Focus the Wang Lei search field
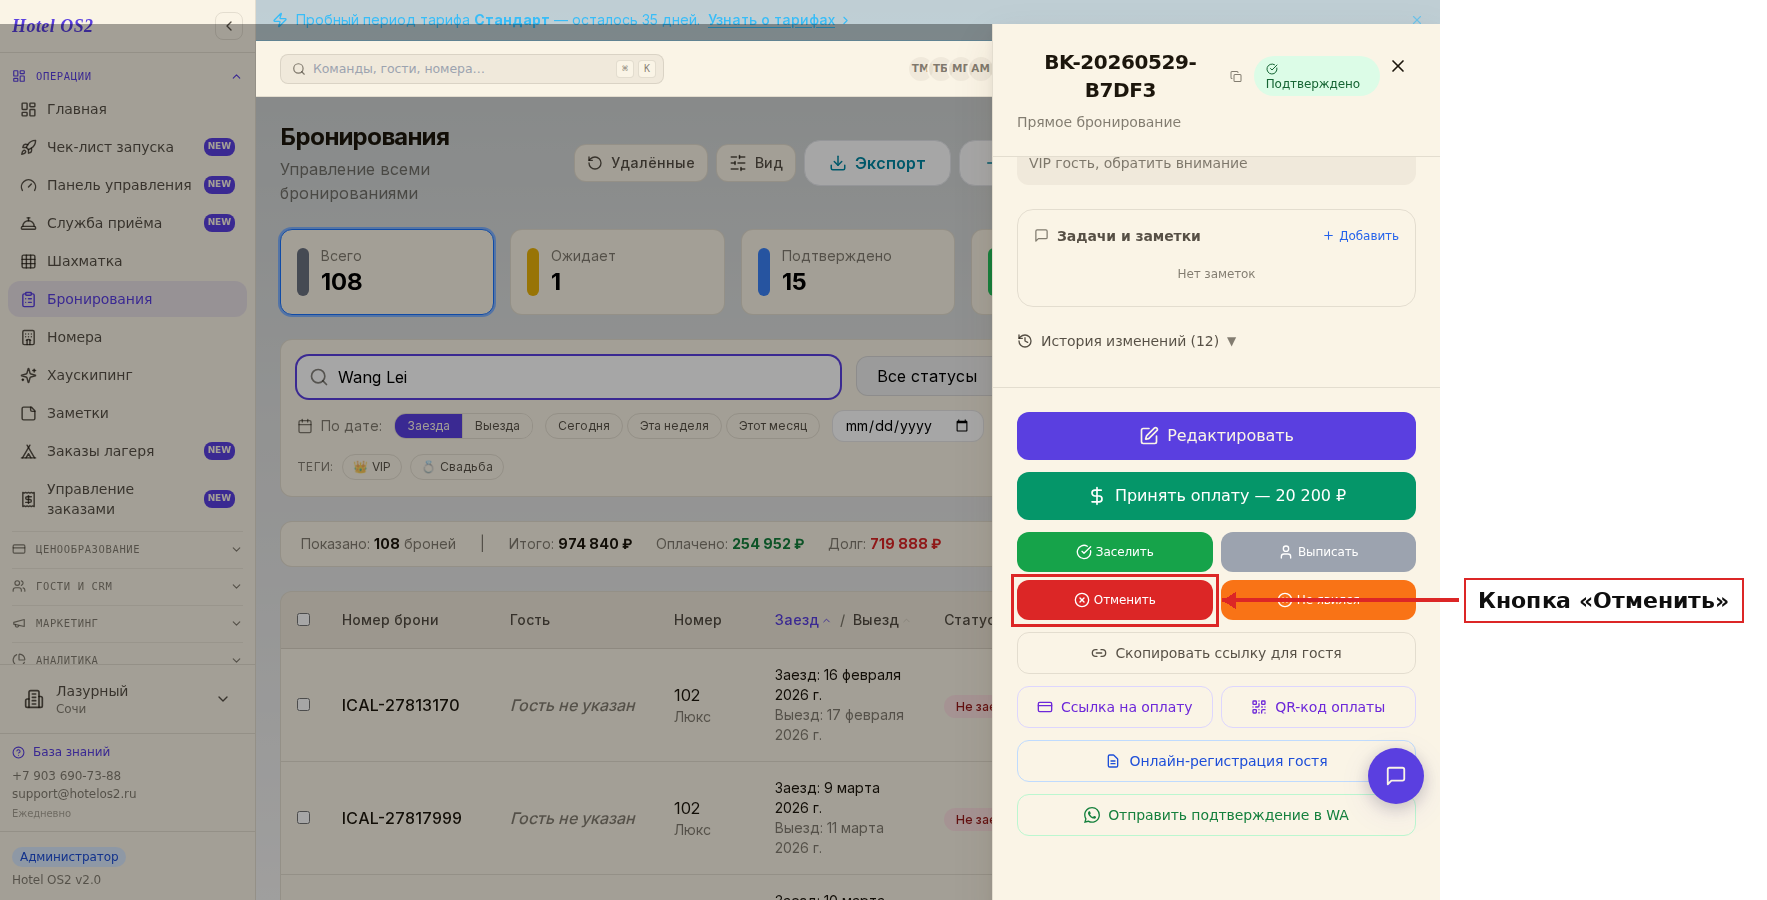1767x900 pixels. 568,377
